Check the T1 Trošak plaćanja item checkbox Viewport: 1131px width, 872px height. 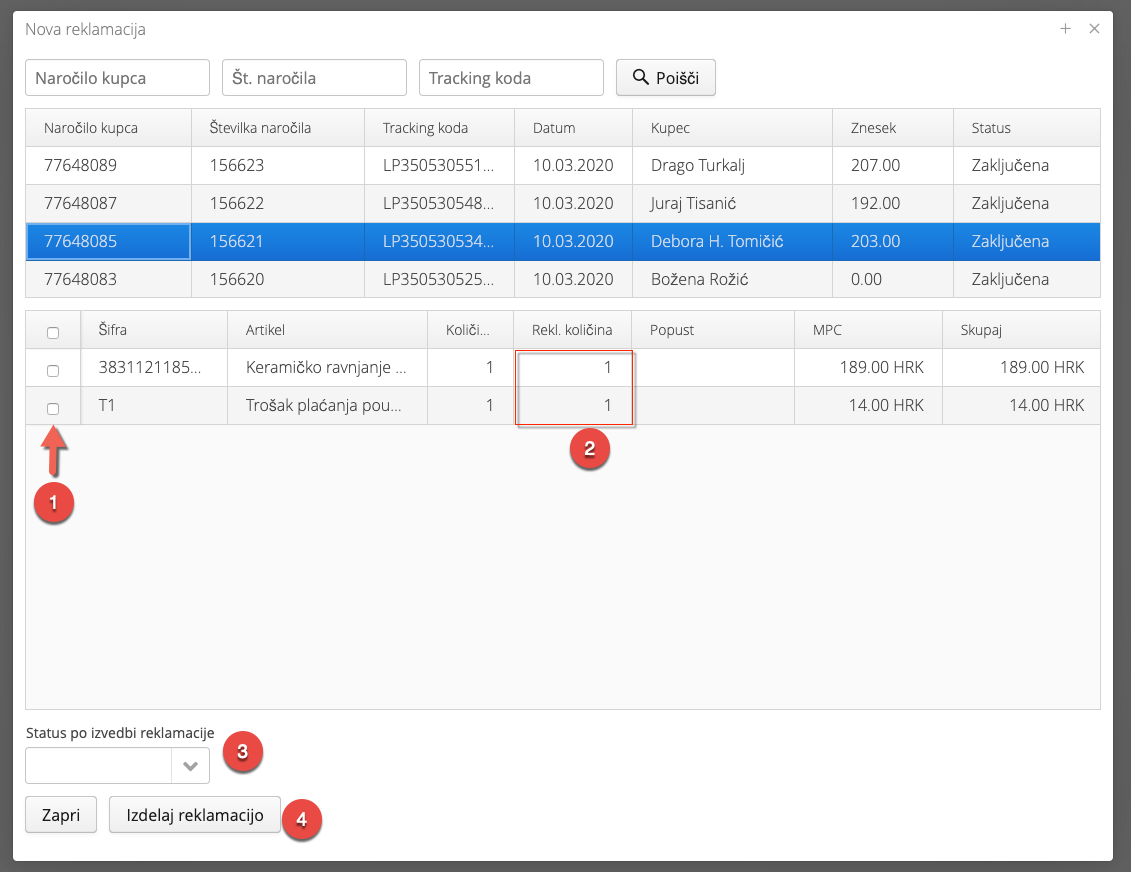(x=53, y=409)
